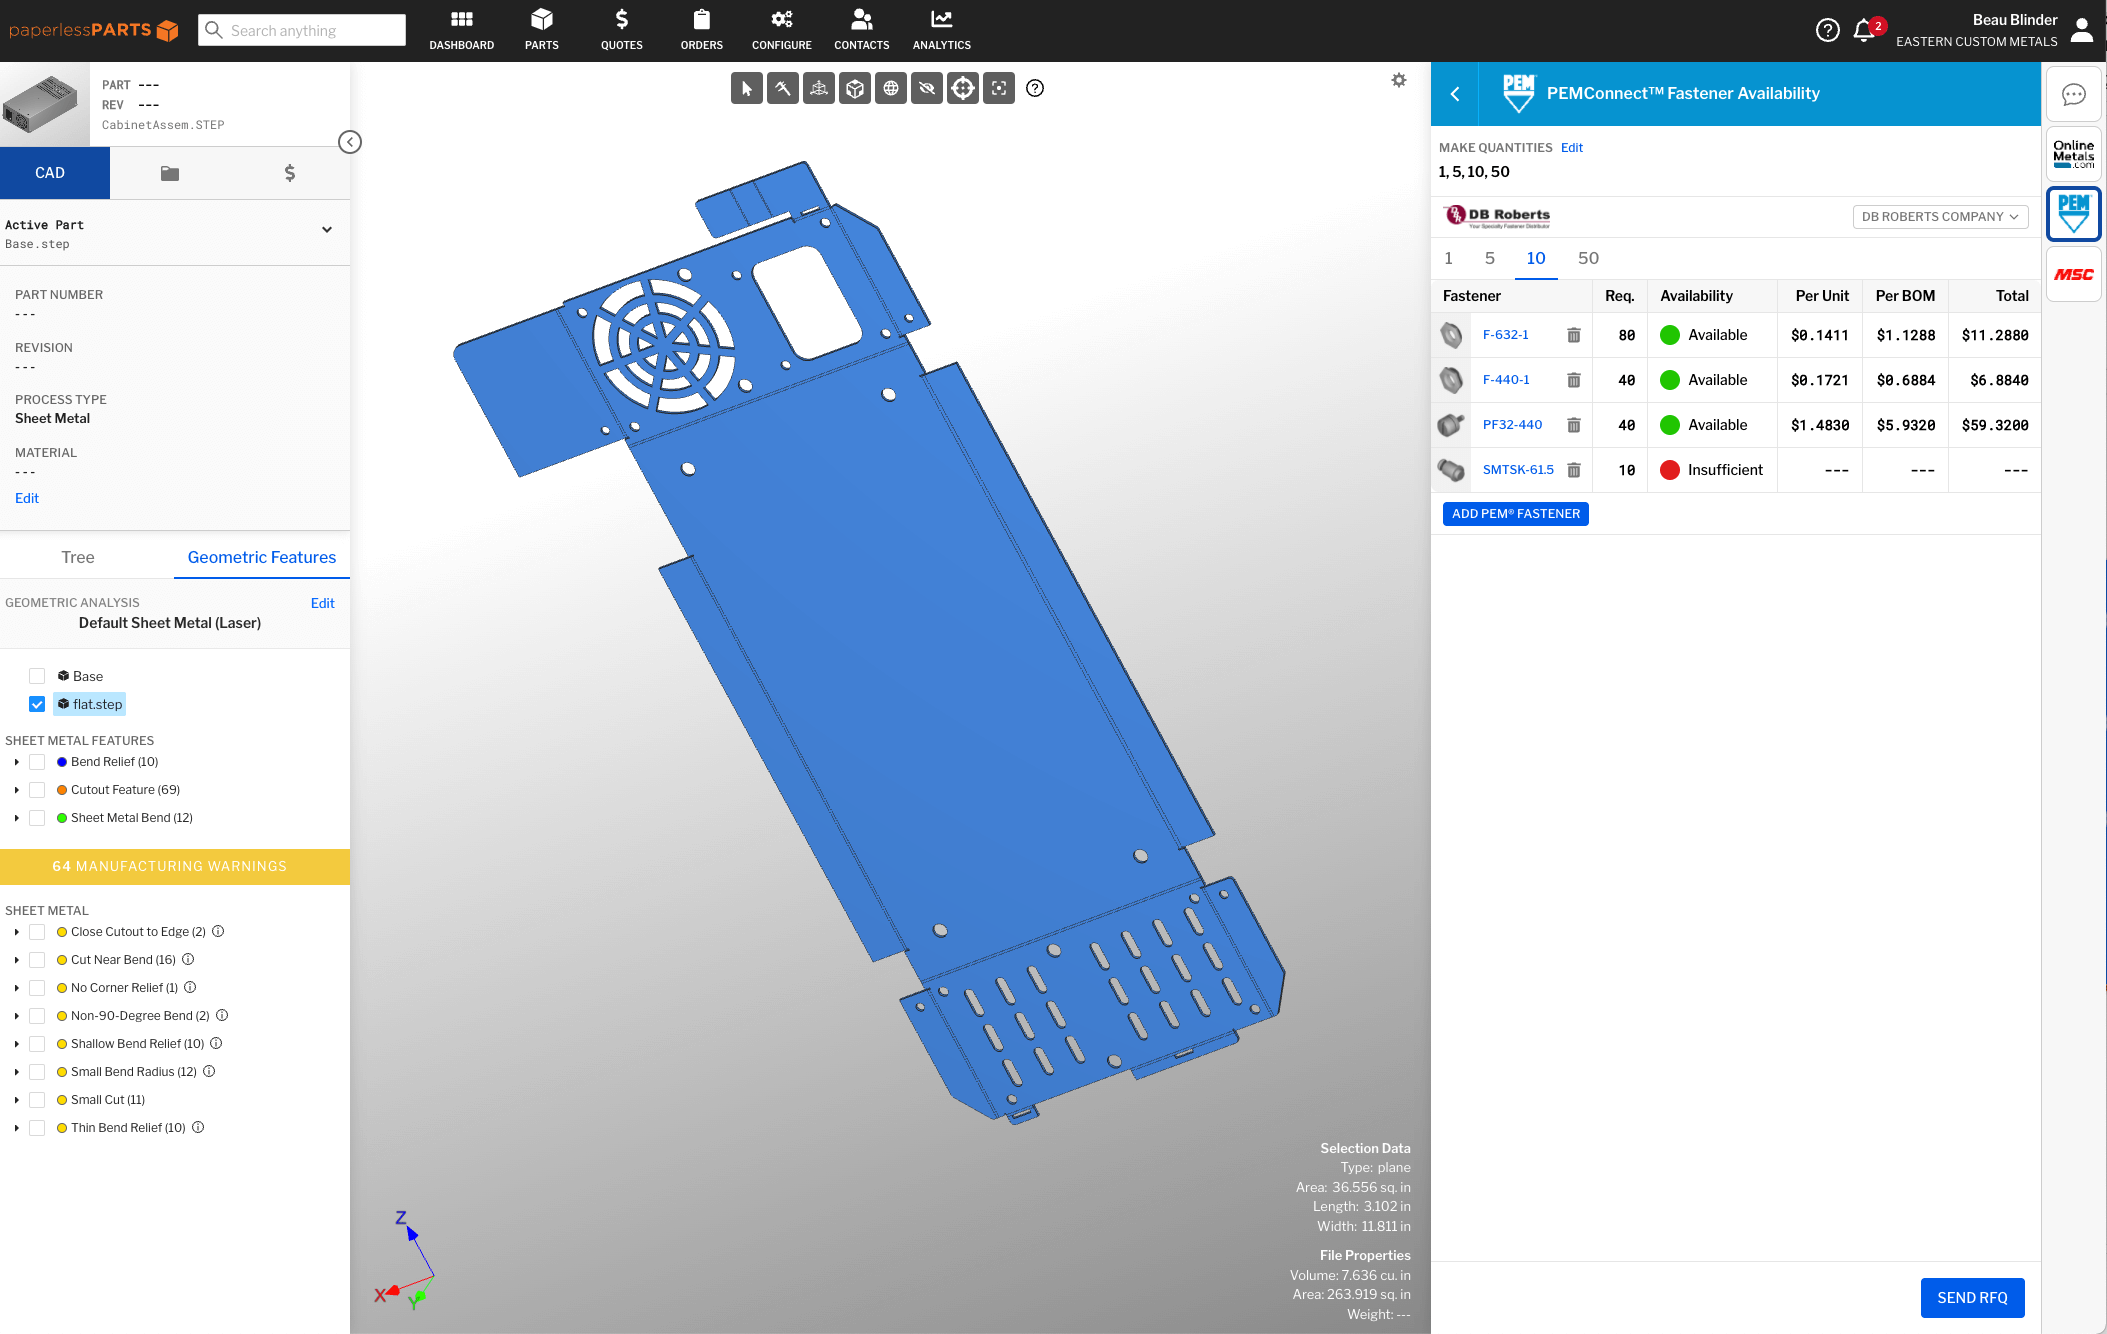This screenshot has height=1334, width=2107.
Task: Open the Quotes menu
Action: pos(622,30)
